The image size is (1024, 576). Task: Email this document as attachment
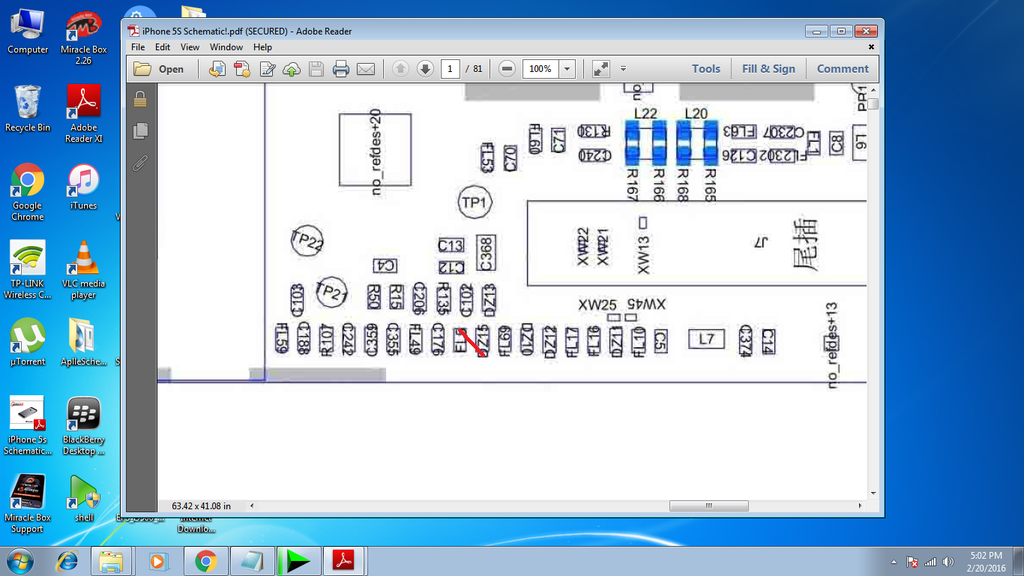pyautogui.click(x=365, y=68)
